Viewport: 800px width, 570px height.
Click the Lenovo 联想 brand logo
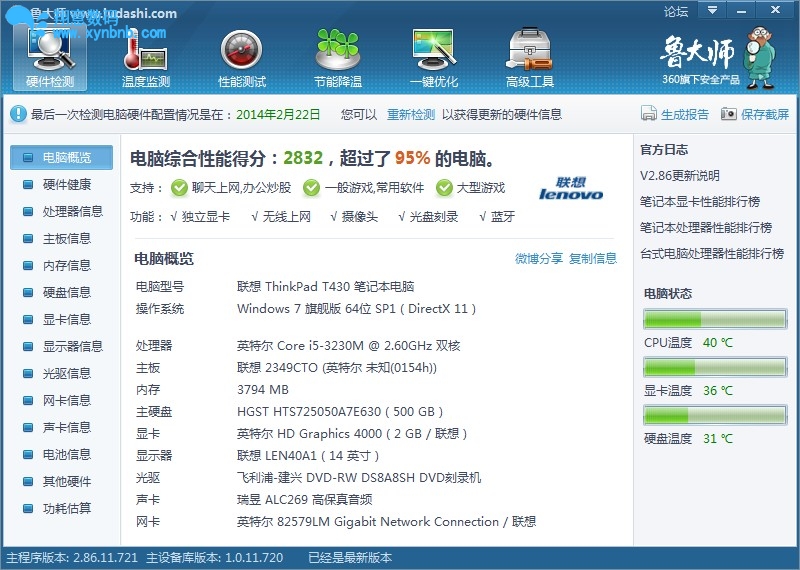pyautogui.click(x=571, y=188)
